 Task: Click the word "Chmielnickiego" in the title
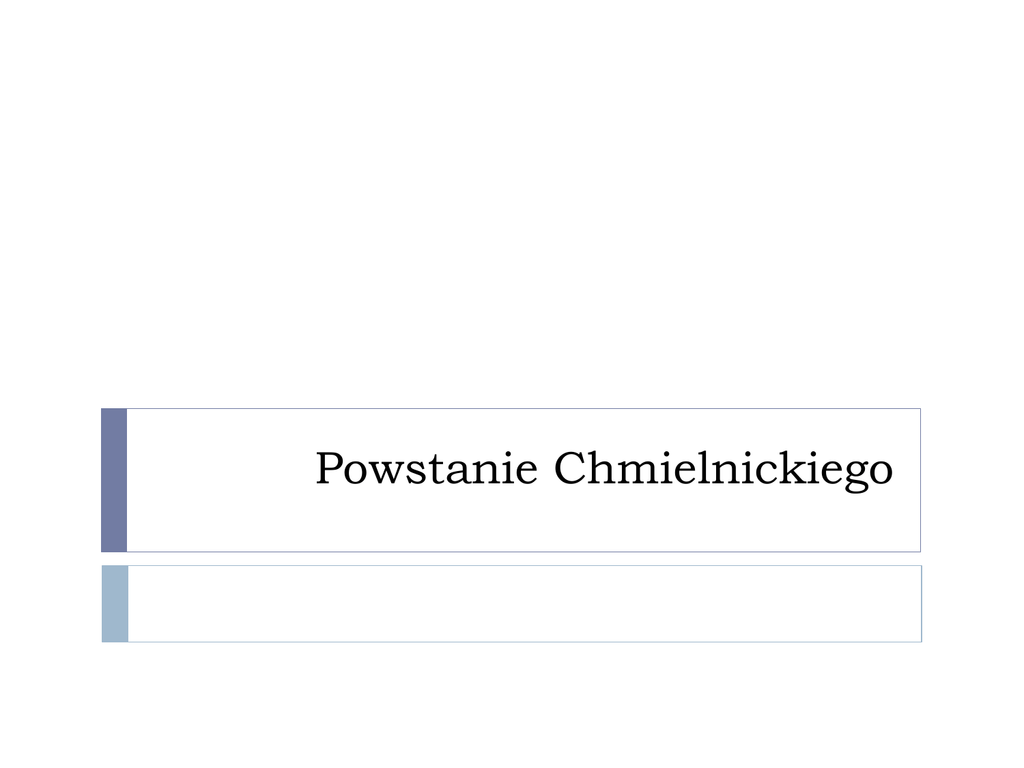click(722, 469)
